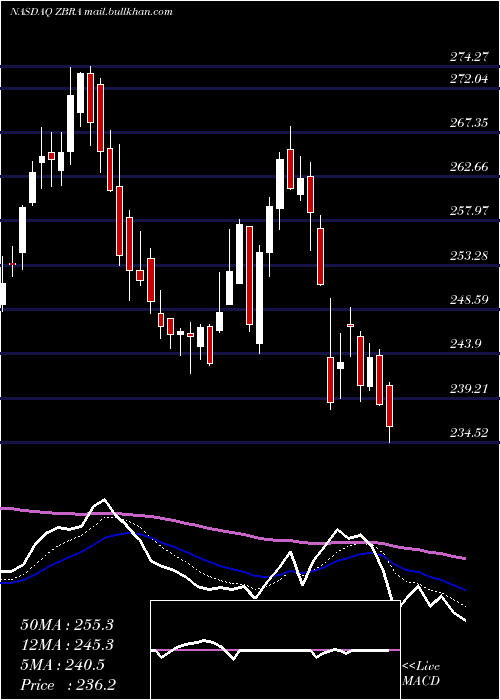
Task: Click the 234.52 price axis label
Action: coord(468,433)
